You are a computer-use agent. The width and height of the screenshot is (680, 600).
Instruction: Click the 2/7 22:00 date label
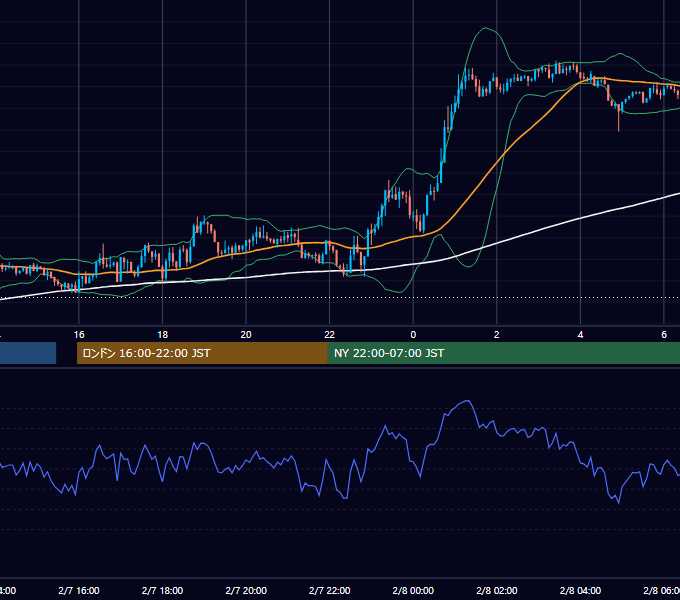(330, 590)
